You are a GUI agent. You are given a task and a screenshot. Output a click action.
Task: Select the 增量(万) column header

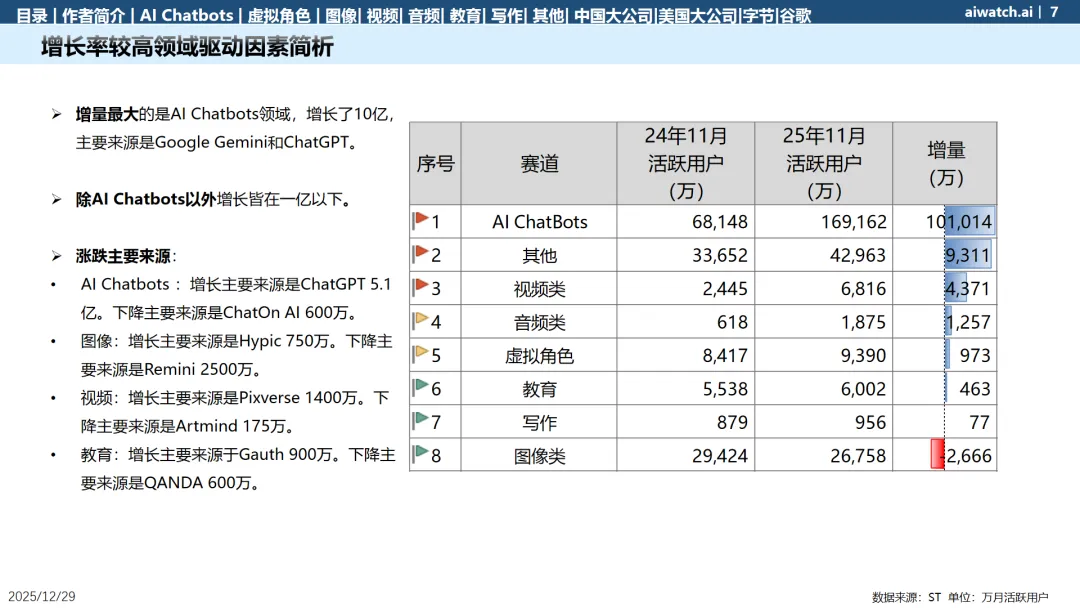pyautogui.click(x=946, y=164)
